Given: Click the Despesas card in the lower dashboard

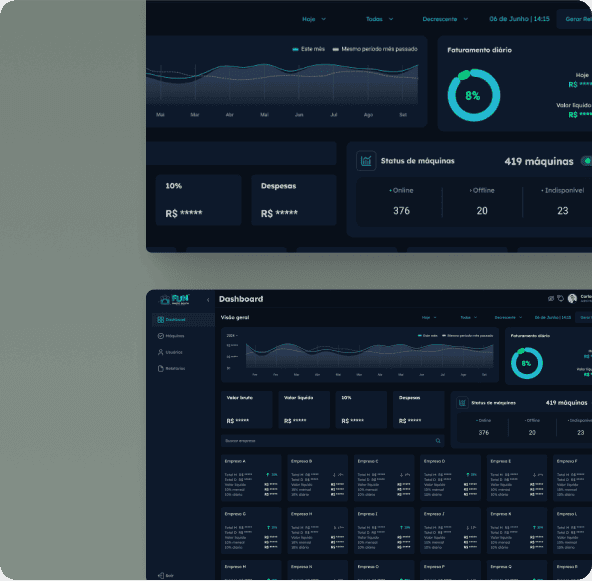Looking at the screenshot, I should [419, 410].
